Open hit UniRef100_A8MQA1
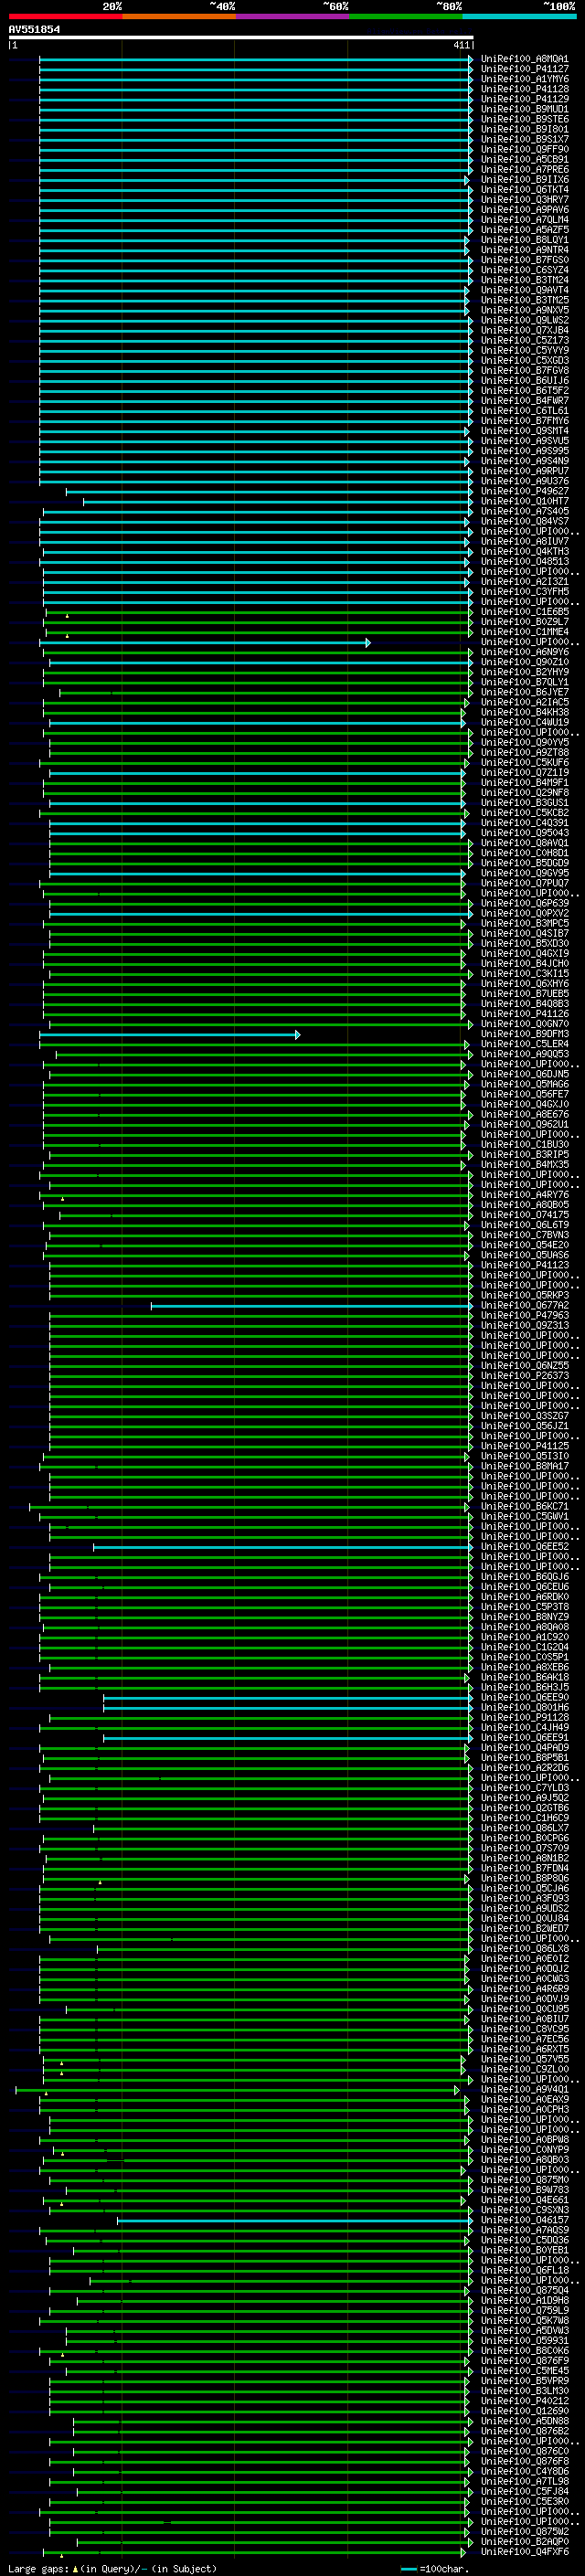This screenshot has width=585, height=2576. point(524,59)
